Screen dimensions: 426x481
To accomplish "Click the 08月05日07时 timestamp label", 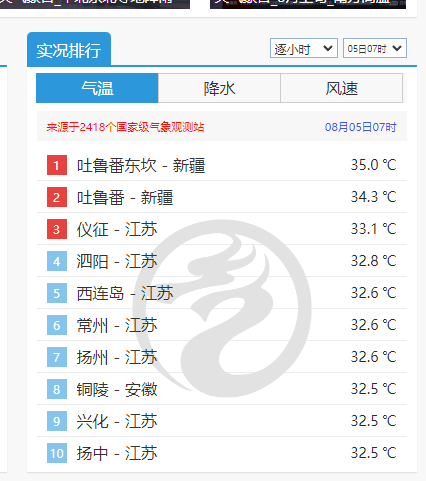I will click(x=361, y=127).
